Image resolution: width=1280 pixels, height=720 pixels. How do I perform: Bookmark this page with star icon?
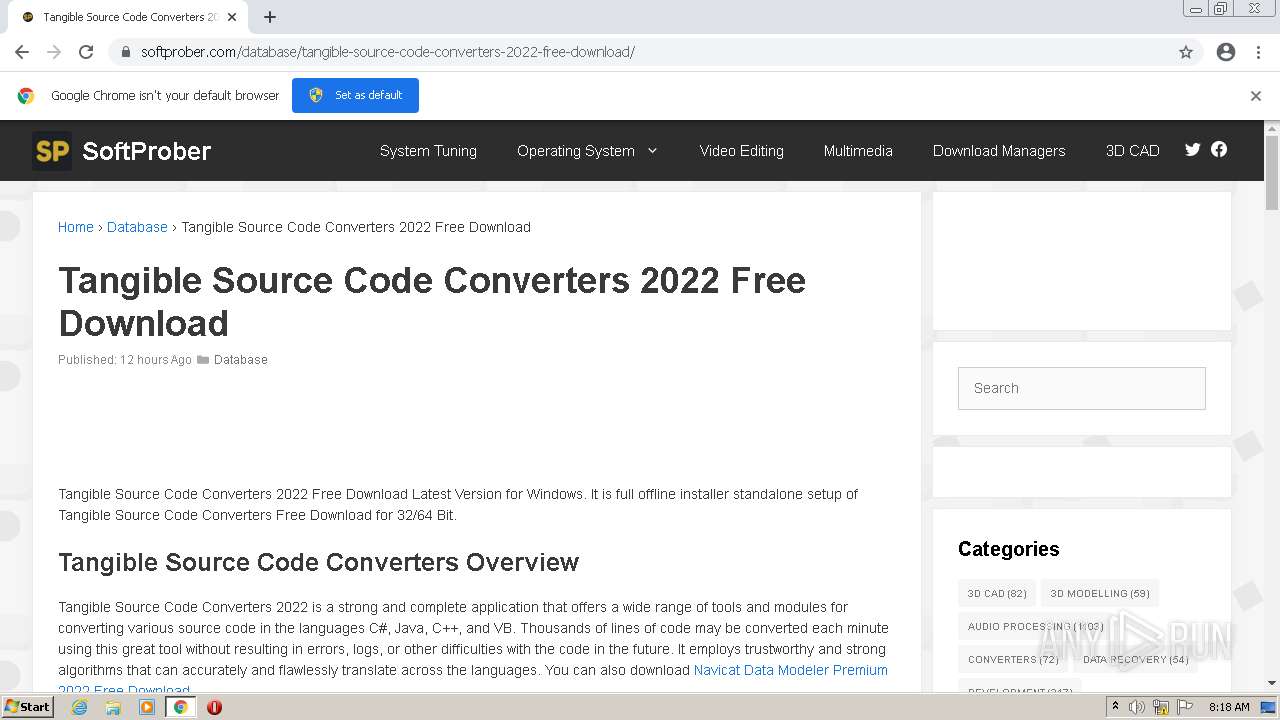click(x=1186, y=52)
